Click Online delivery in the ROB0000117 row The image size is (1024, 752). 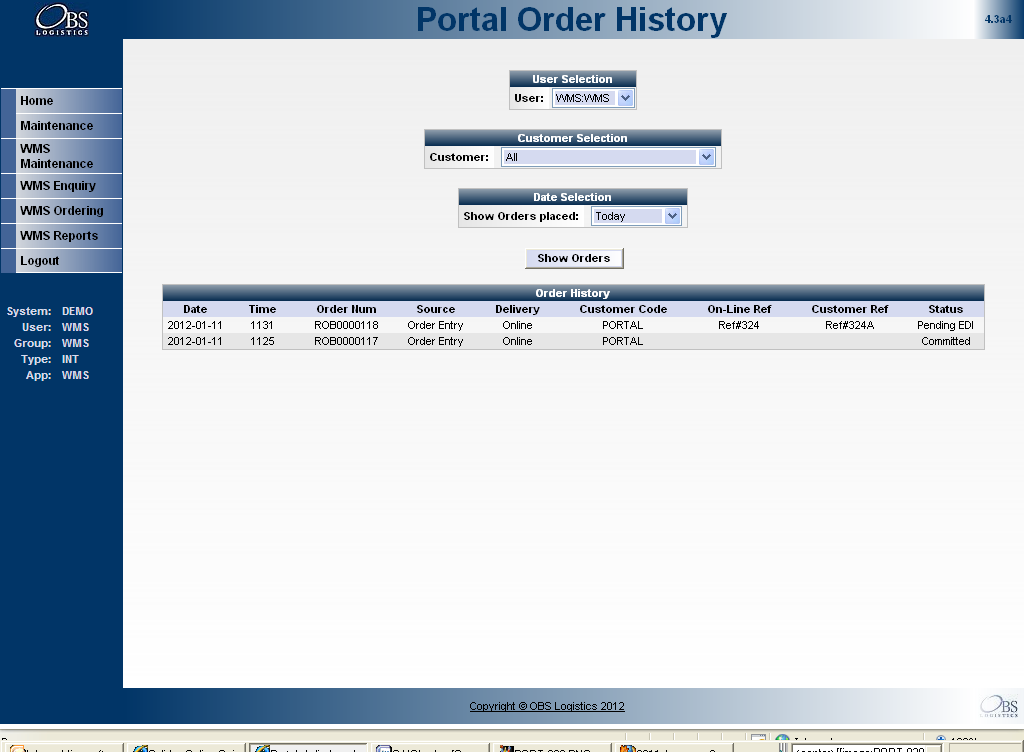click(x=517, y=341)
